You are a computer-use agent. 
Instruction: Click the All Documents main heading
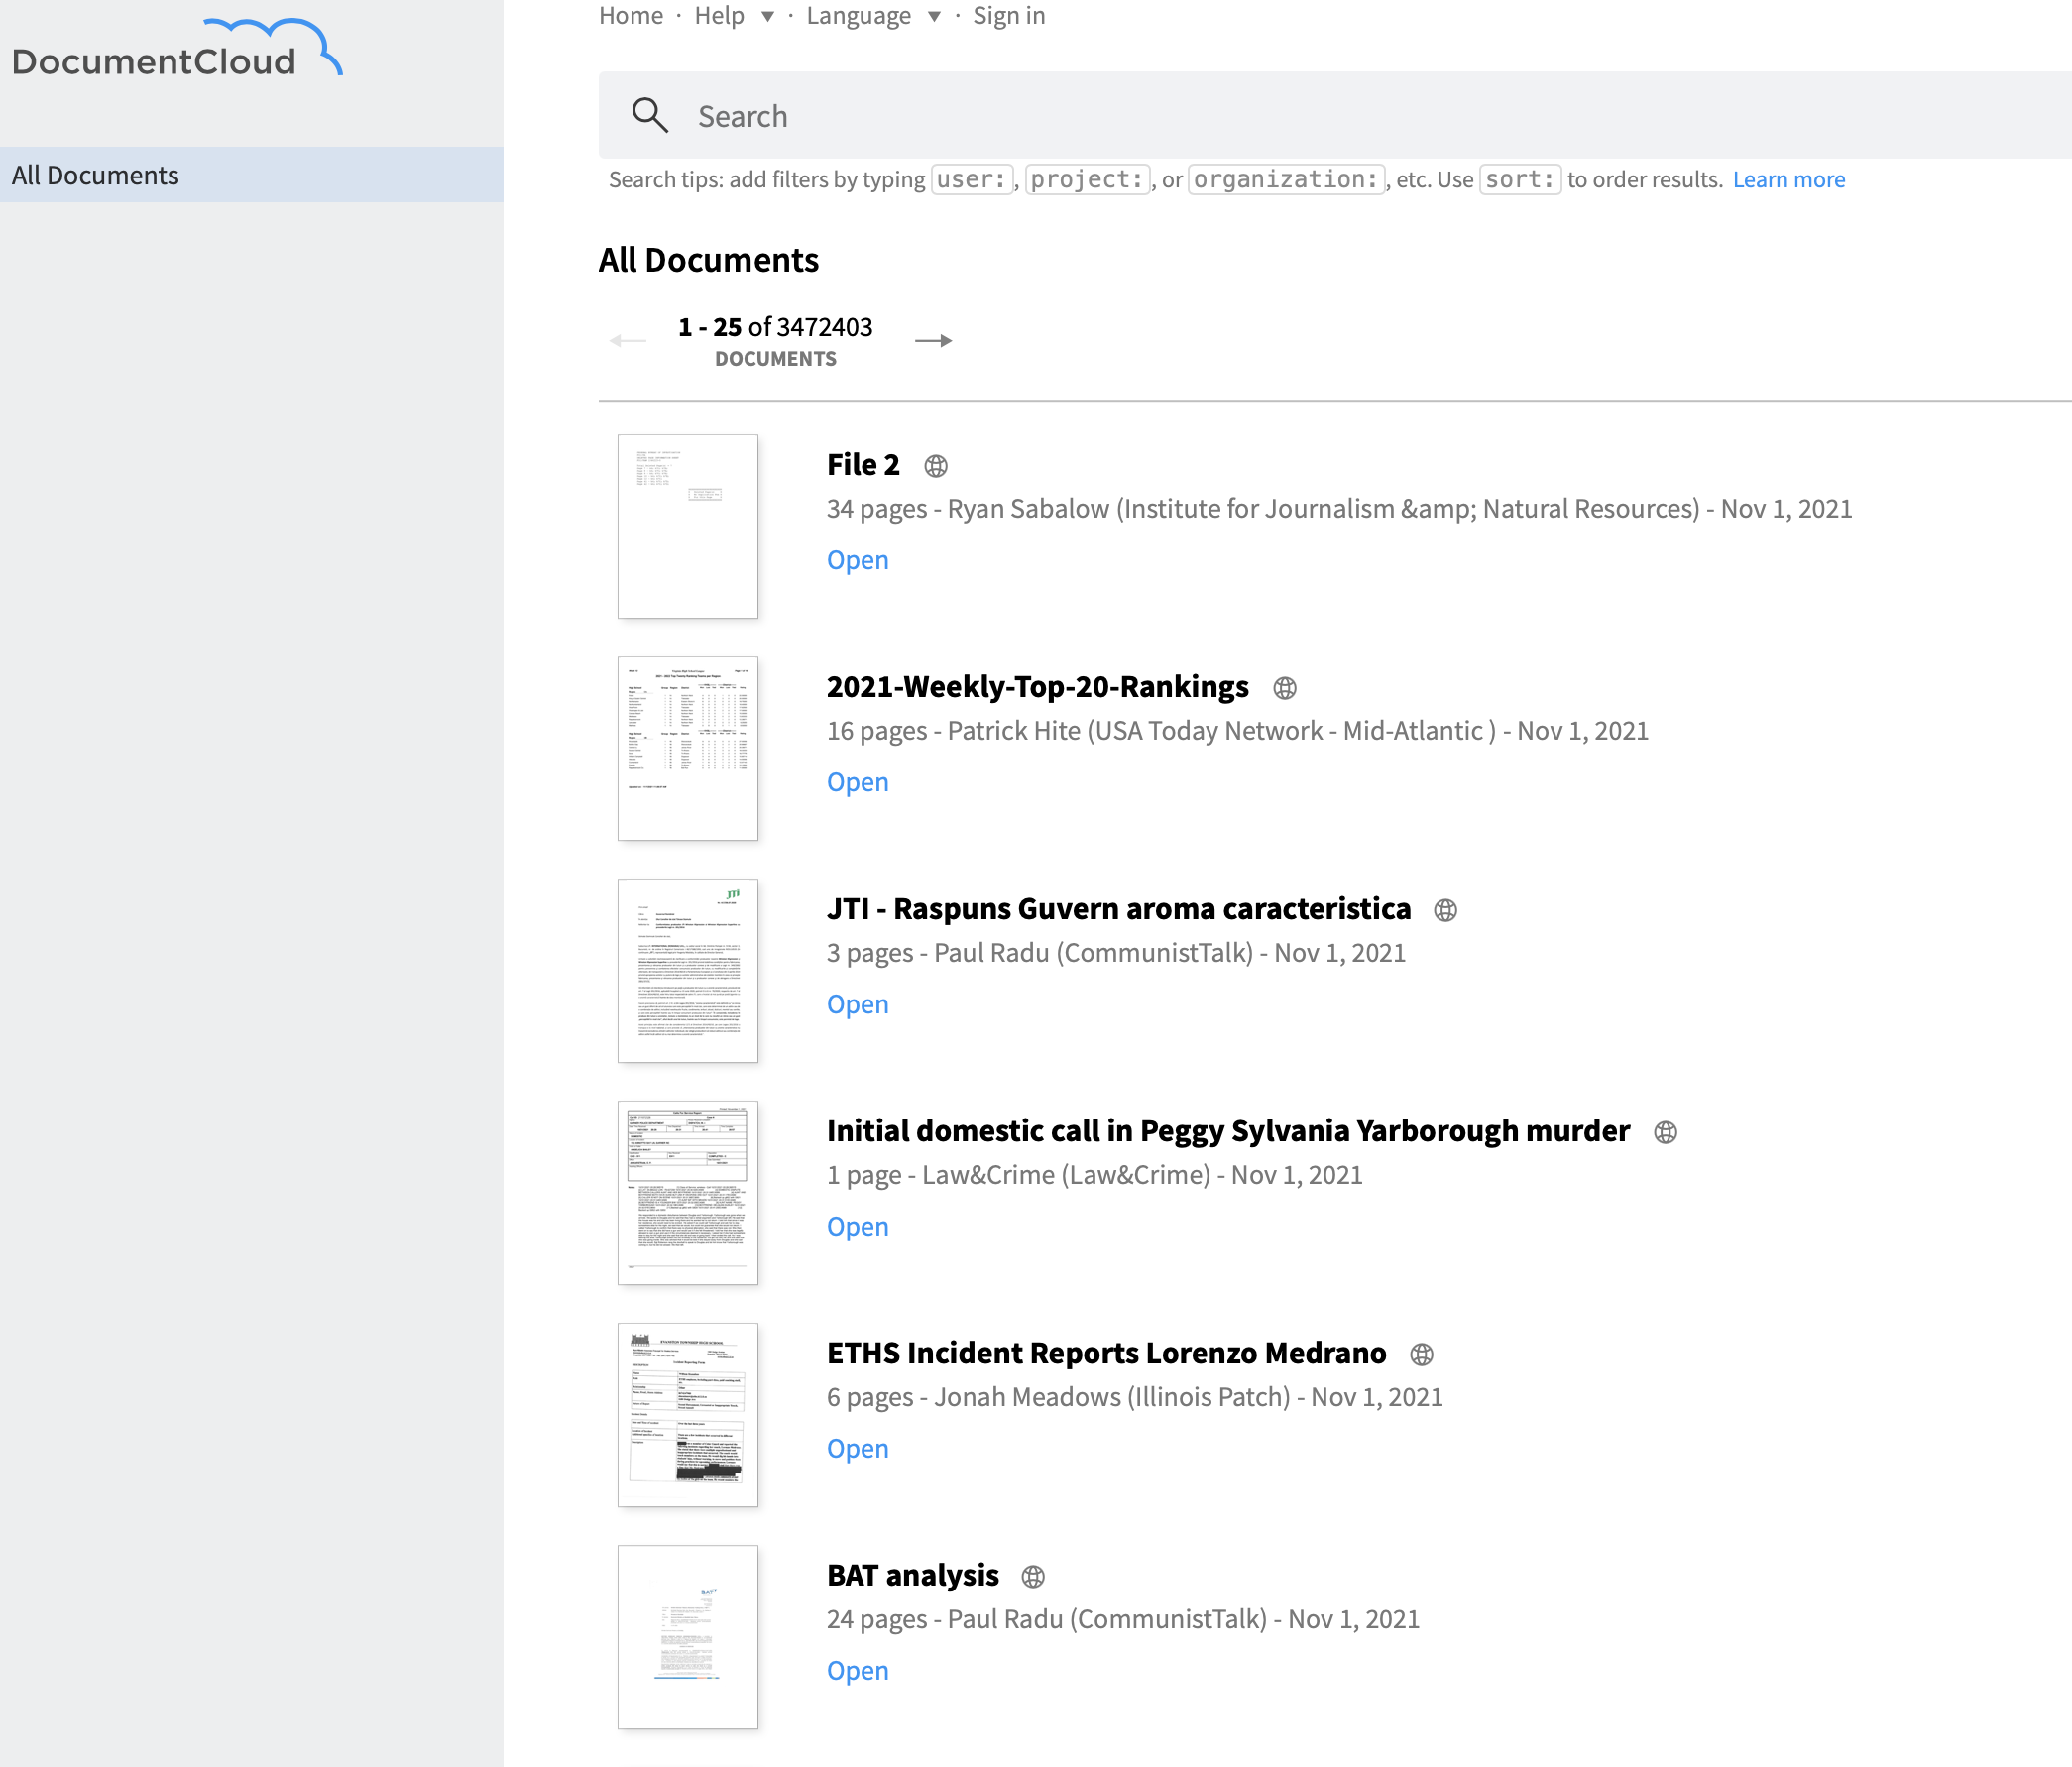[709, 260]
